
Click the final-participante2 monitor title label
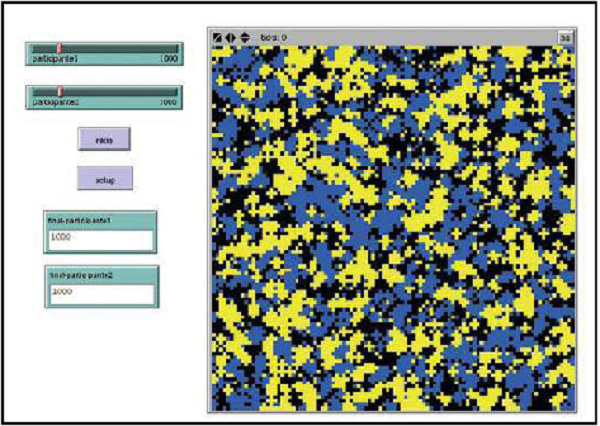coord(81,275)
